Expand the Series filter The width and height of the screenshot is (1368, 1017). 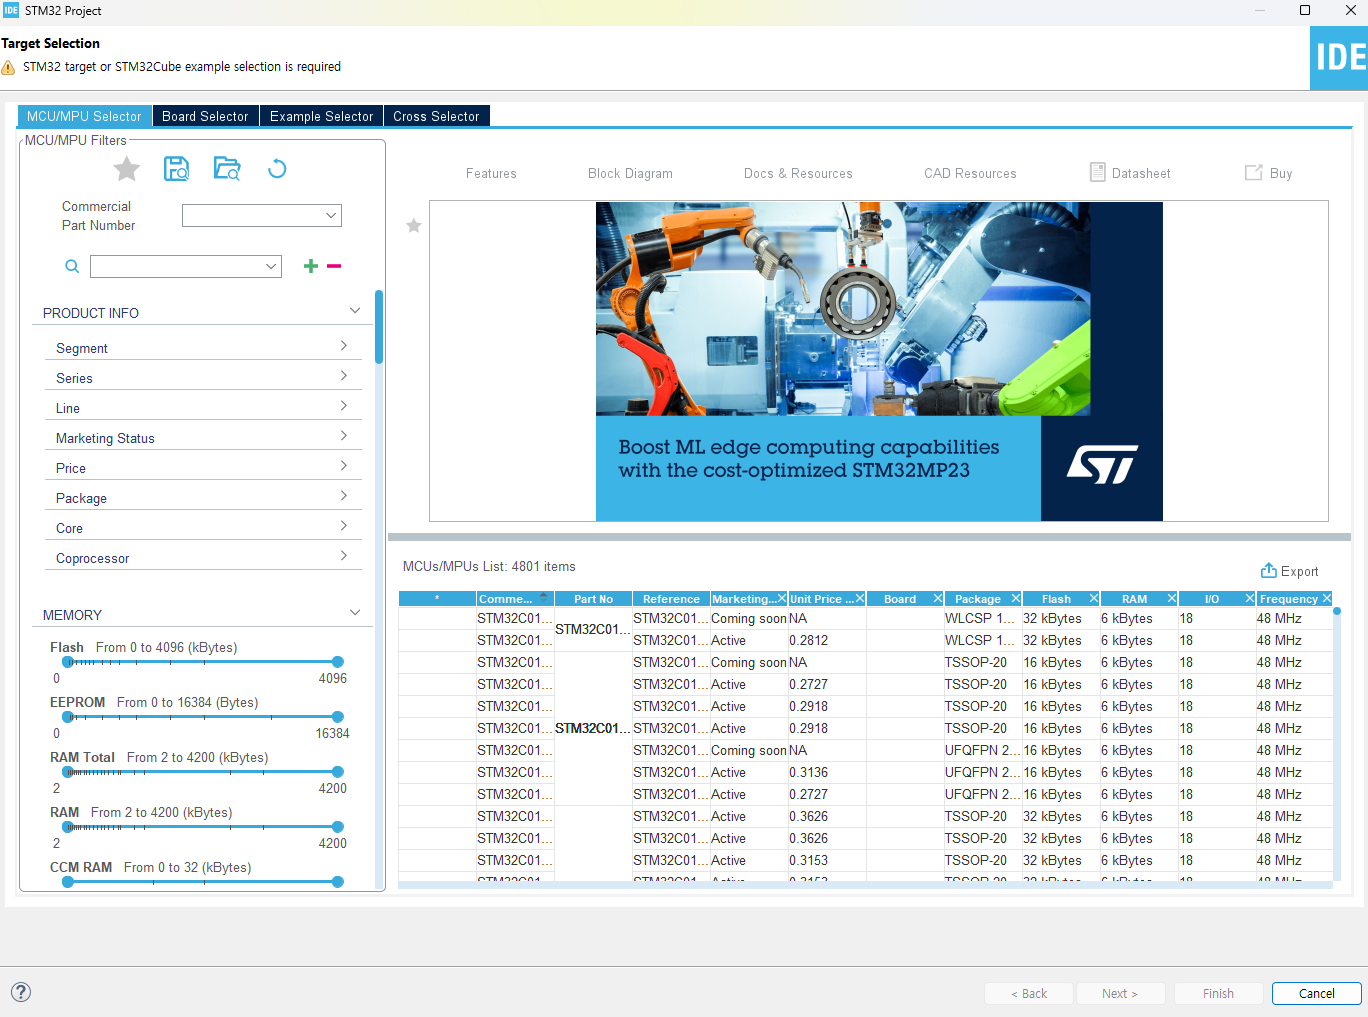[x=344, y=376]
